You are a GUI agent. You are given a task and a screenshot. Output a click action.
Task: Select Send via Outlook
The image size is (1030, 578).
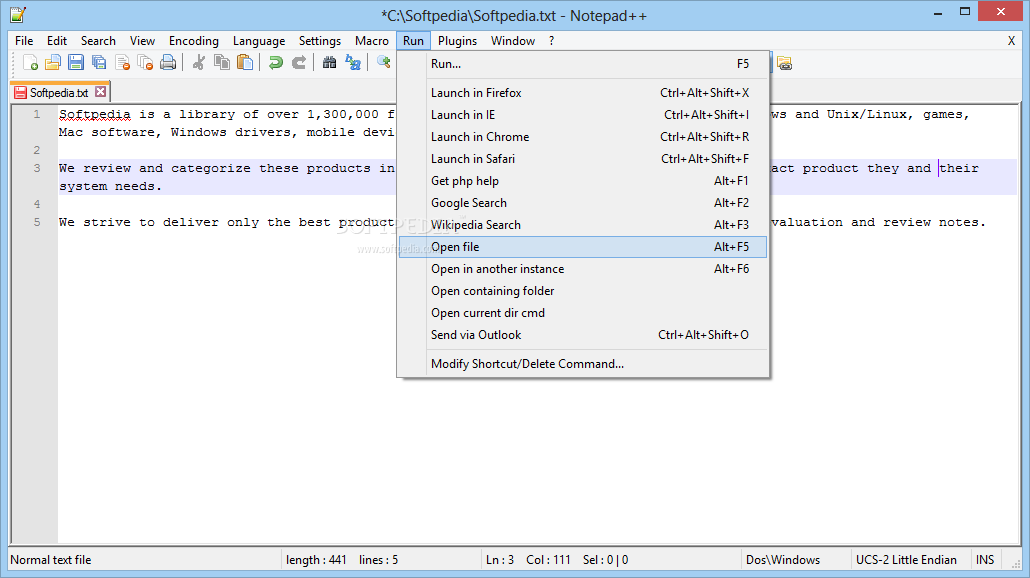[x=583, y=335]
